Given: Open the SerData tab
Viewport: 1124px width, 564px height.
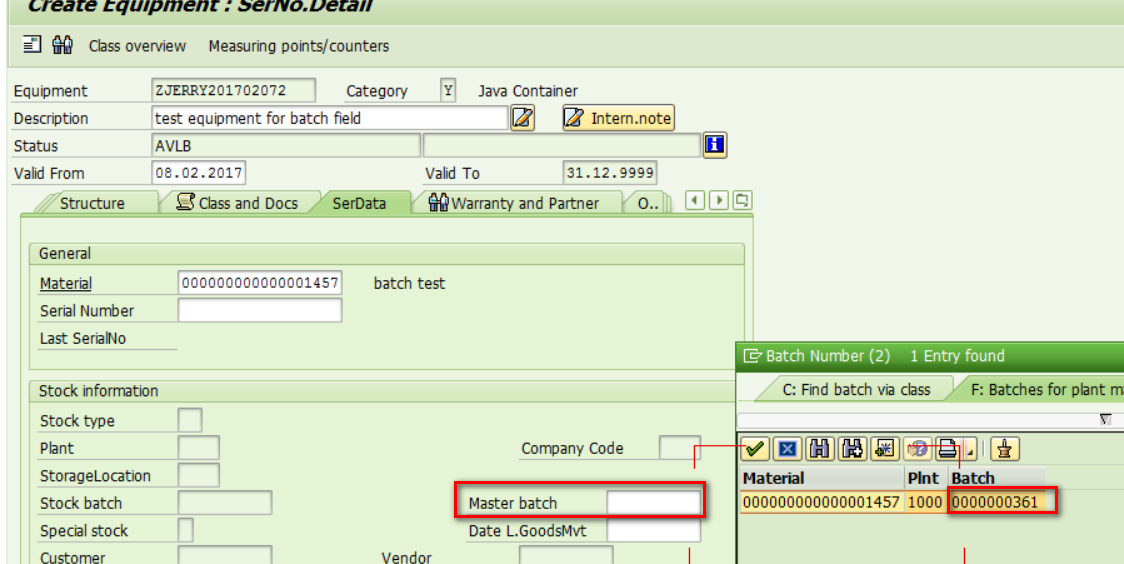Looking at the screenshot, I should point(359,203).
